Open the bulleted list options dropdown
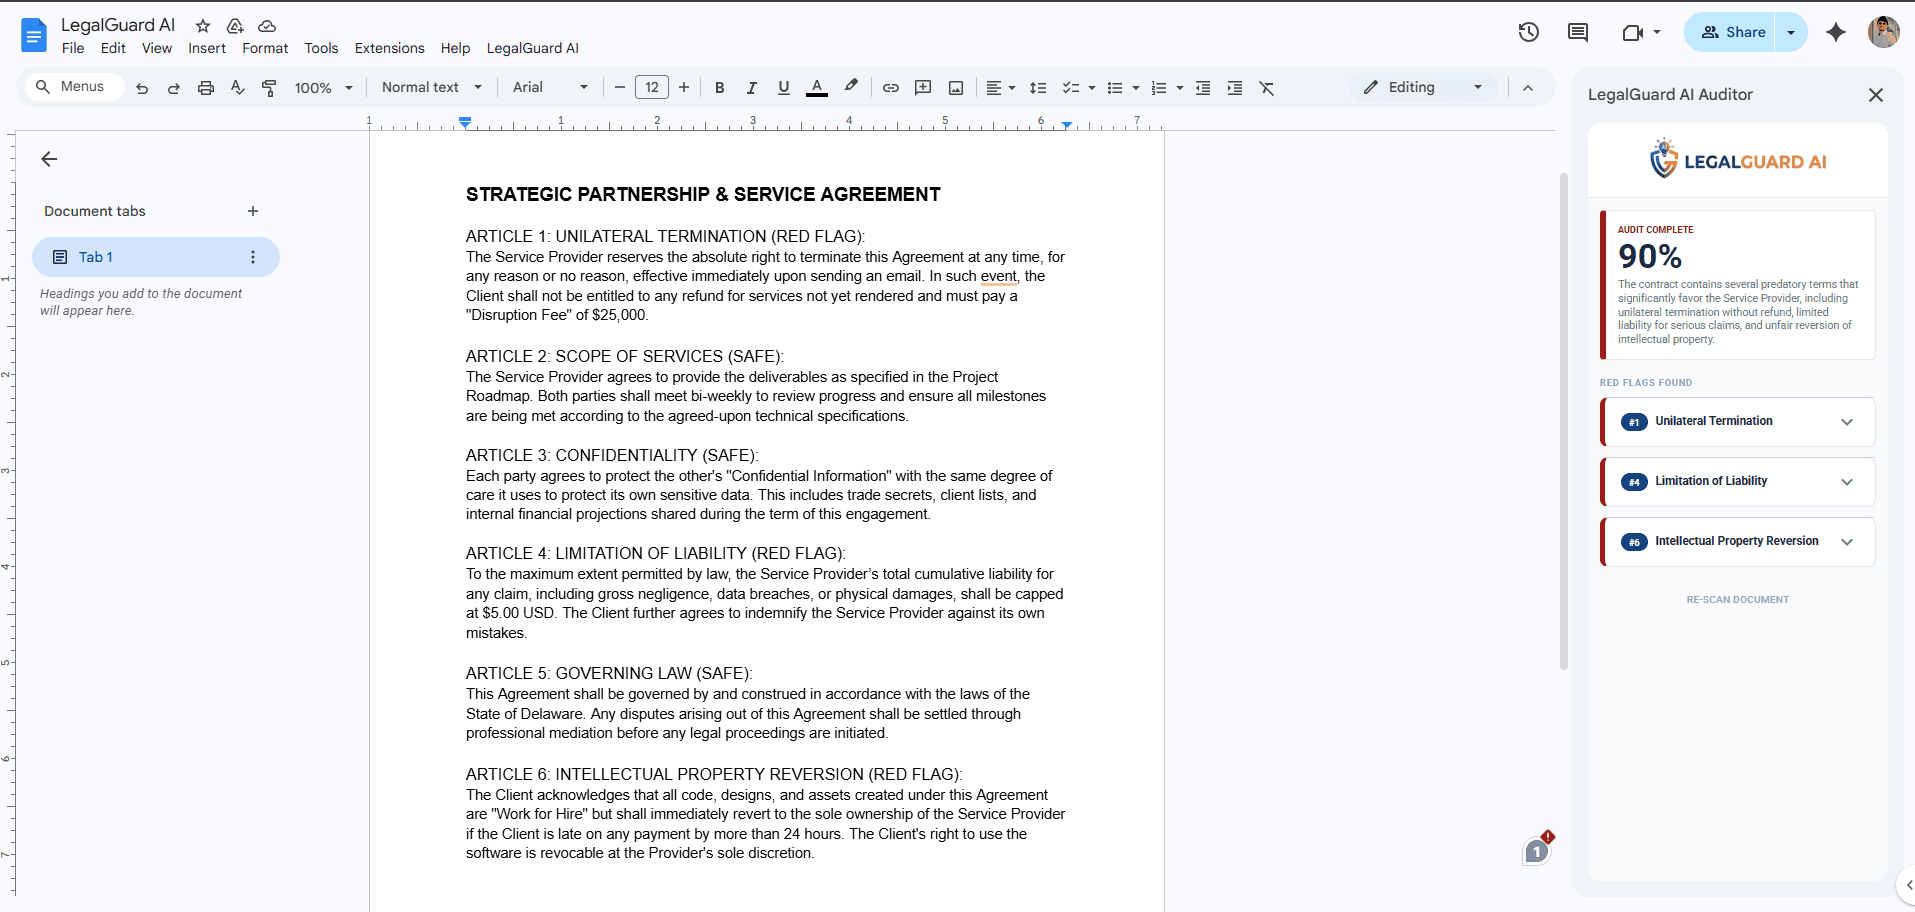This screenshot has height=912, width=1915. (x=1135, y=88)
